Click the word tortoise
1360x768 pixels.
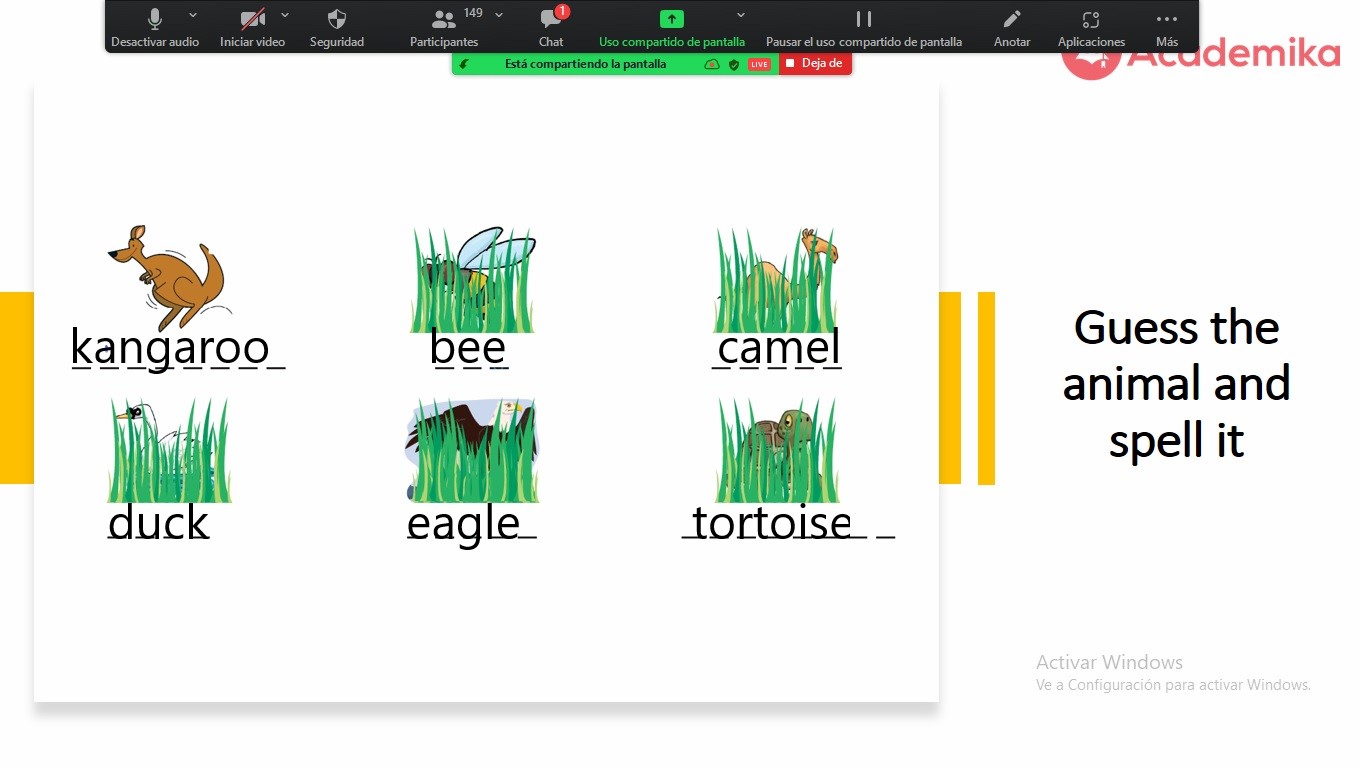pyautogui.click(x=772, y=522)
